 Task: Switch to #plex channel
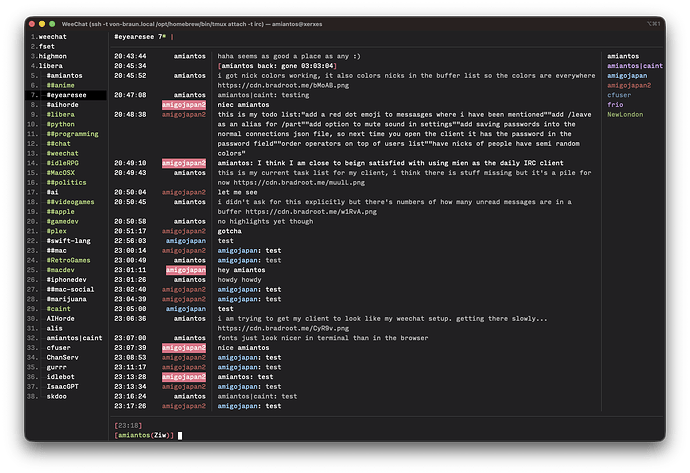pyautogui.click(x=56, y=231)
